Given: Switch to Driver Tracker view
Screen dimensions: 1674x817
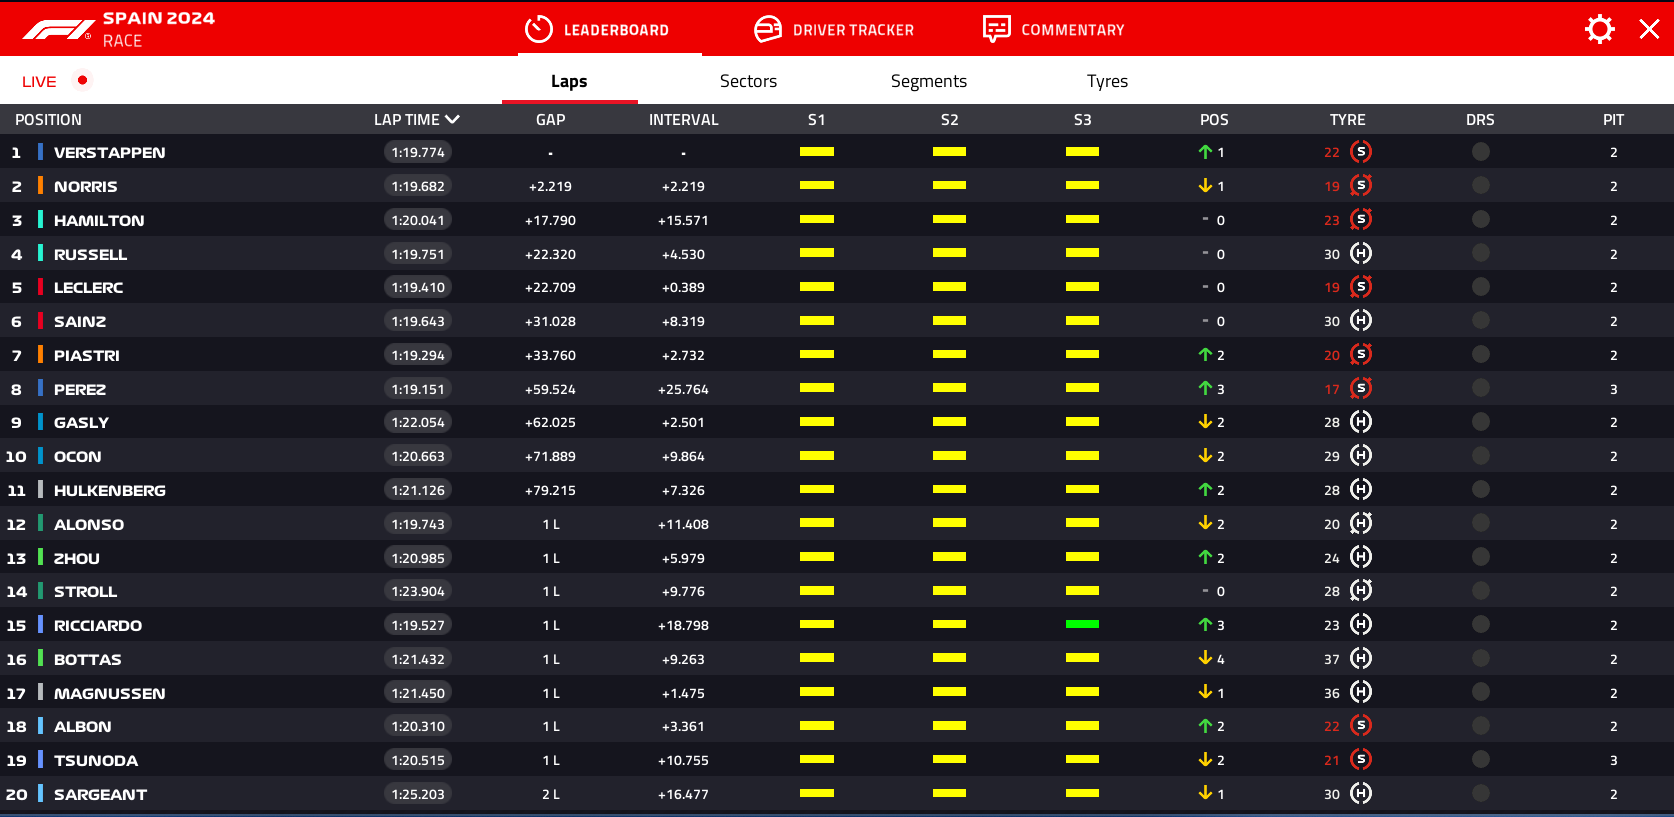Looking at the screenshot, I should coord(834,30).
